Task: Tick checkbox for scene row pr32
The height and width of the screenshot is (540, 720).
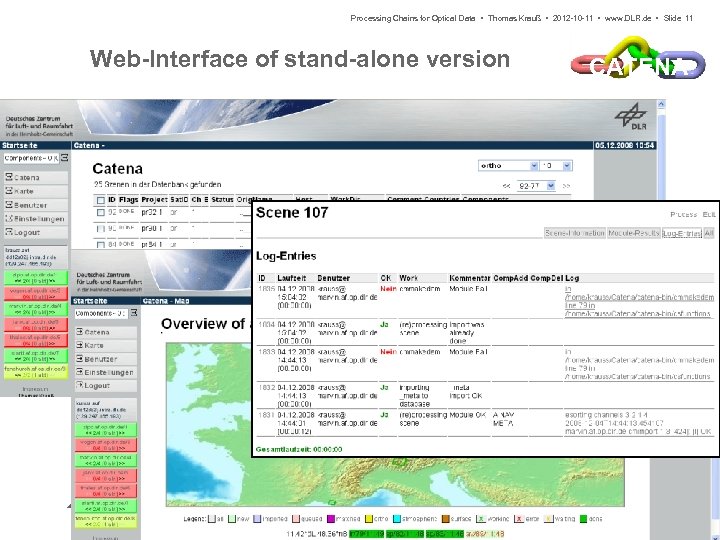Action: click(x=101, y=213)
